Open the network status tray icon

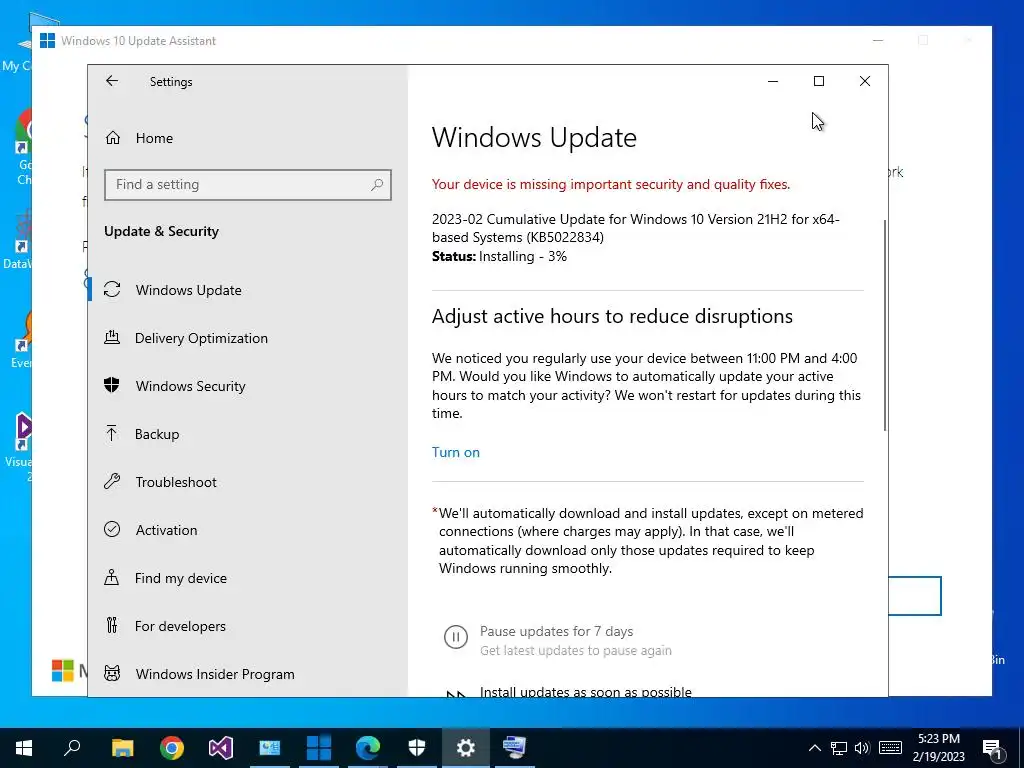(839, 748)
